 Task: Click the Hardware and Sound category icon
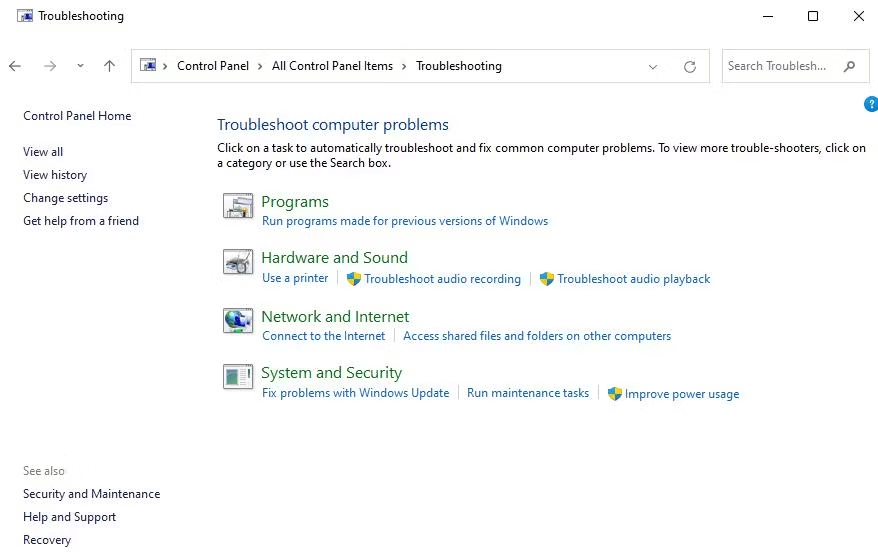[238, 263]
